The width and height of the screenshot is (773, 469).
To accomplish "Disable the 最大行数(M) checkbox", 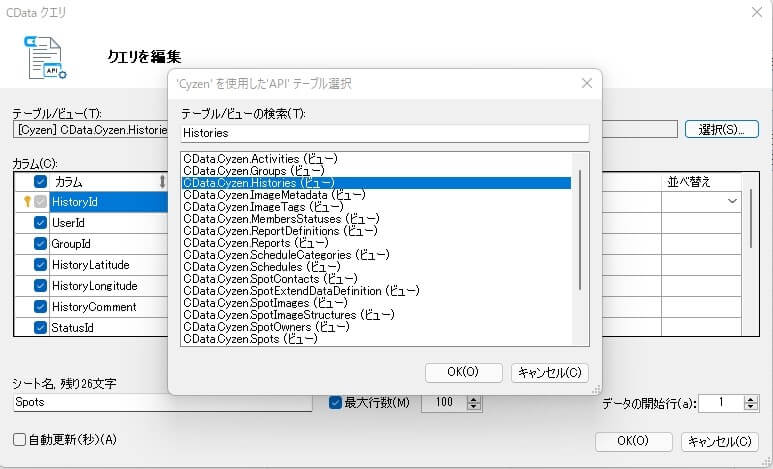I will coord(335,402).
